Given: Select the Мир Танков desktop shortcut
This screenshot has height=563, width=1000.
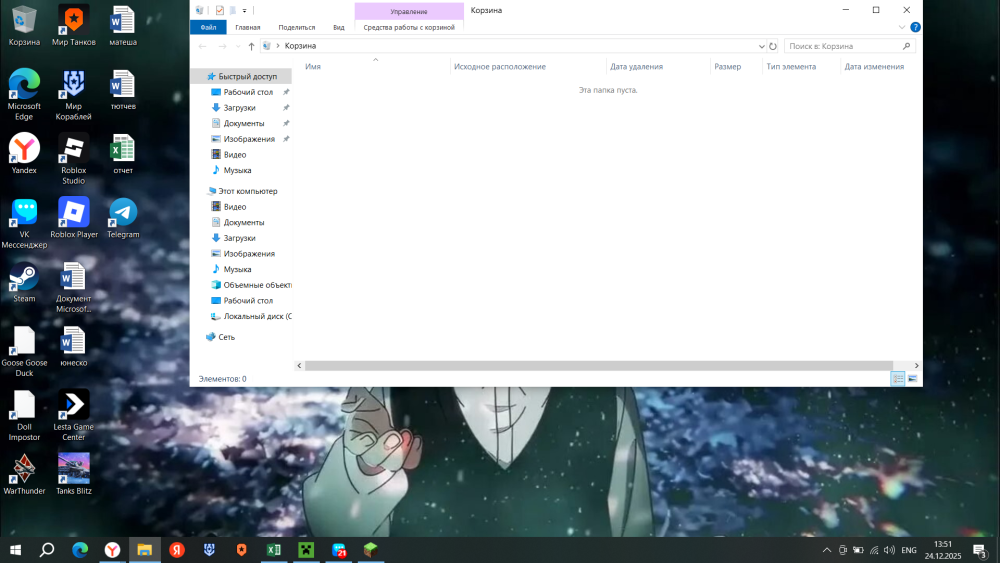Looking at the screenshot, I should (x=73, y=26).
